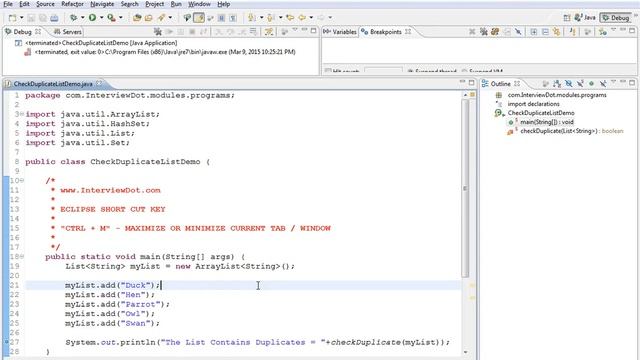
Task: Select import declarations in Outline
Action: (x=533, y=104)
